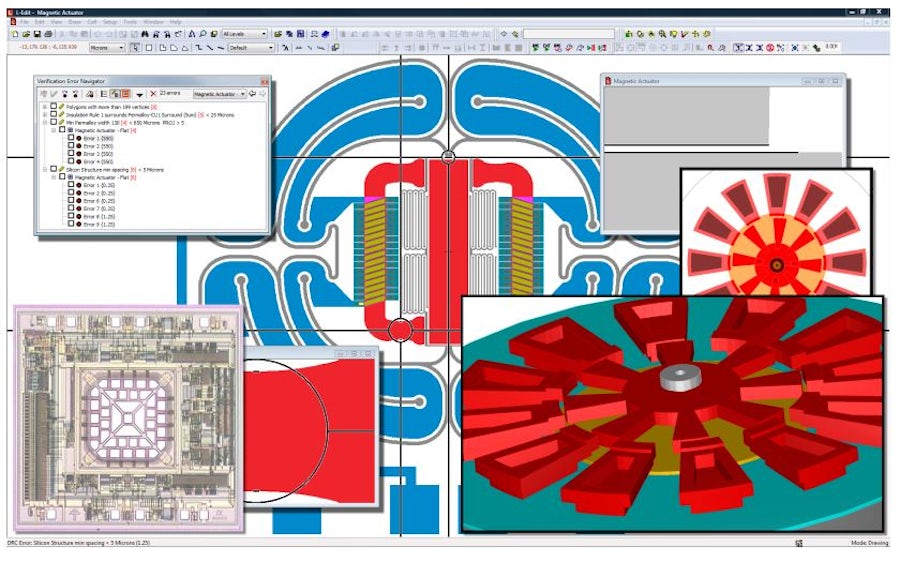Screen dimensions: 900x561
Task: Collapse the 'Min Permalloy width' rule node
Action: pos(45,122)
